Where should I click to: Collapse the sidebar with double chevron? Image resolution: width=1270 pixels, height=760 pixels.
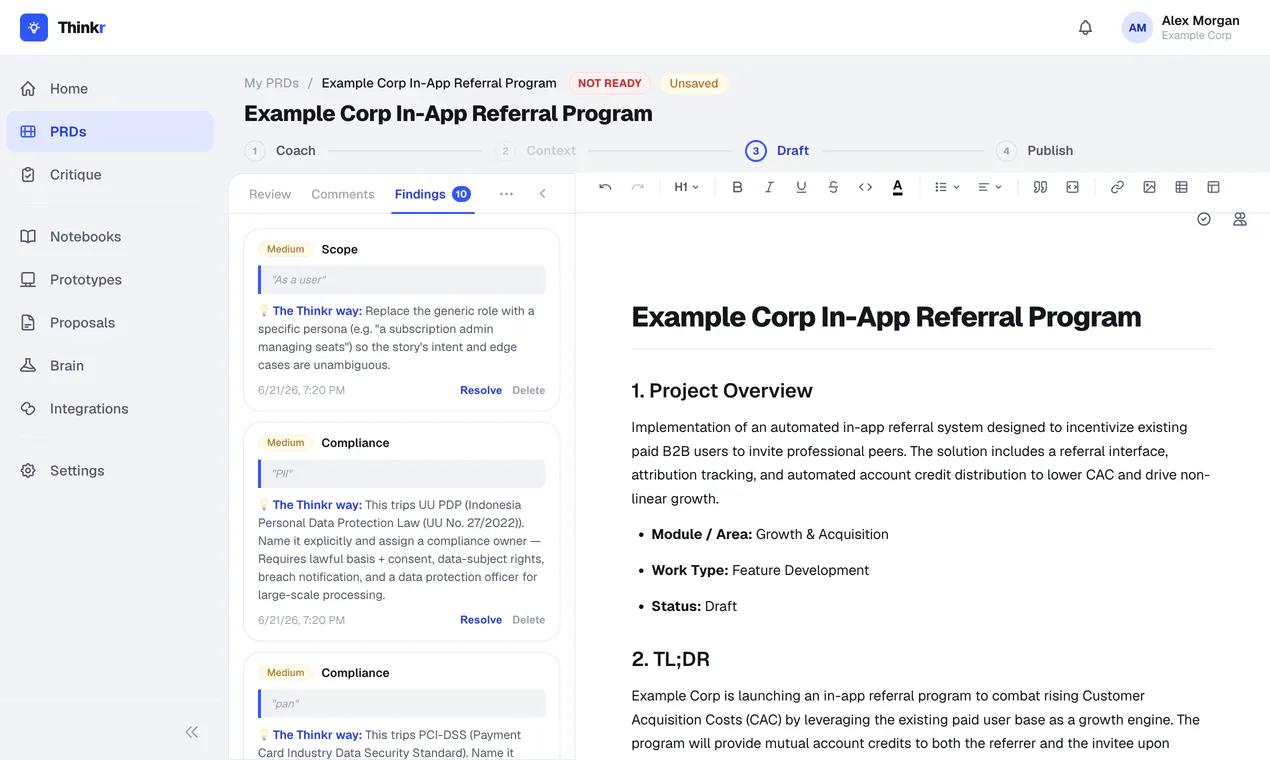tap(192, 732)
